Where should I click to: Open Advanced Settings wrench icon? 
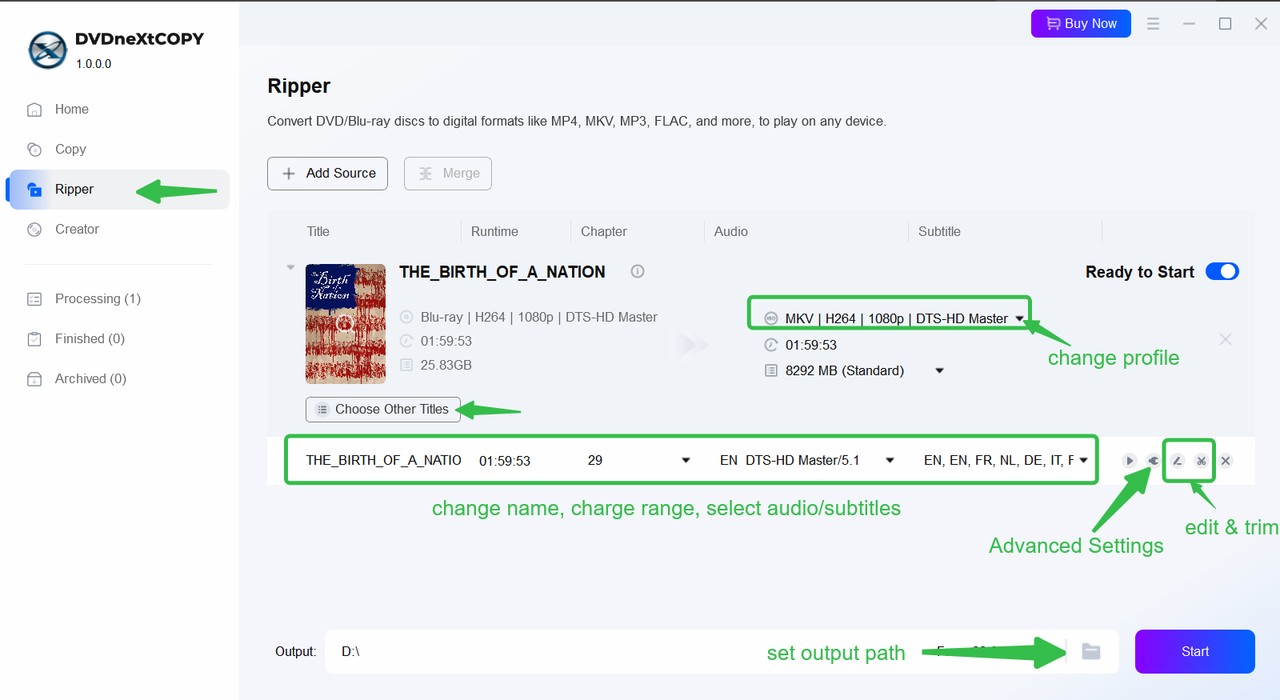[x=1153, y=461]
